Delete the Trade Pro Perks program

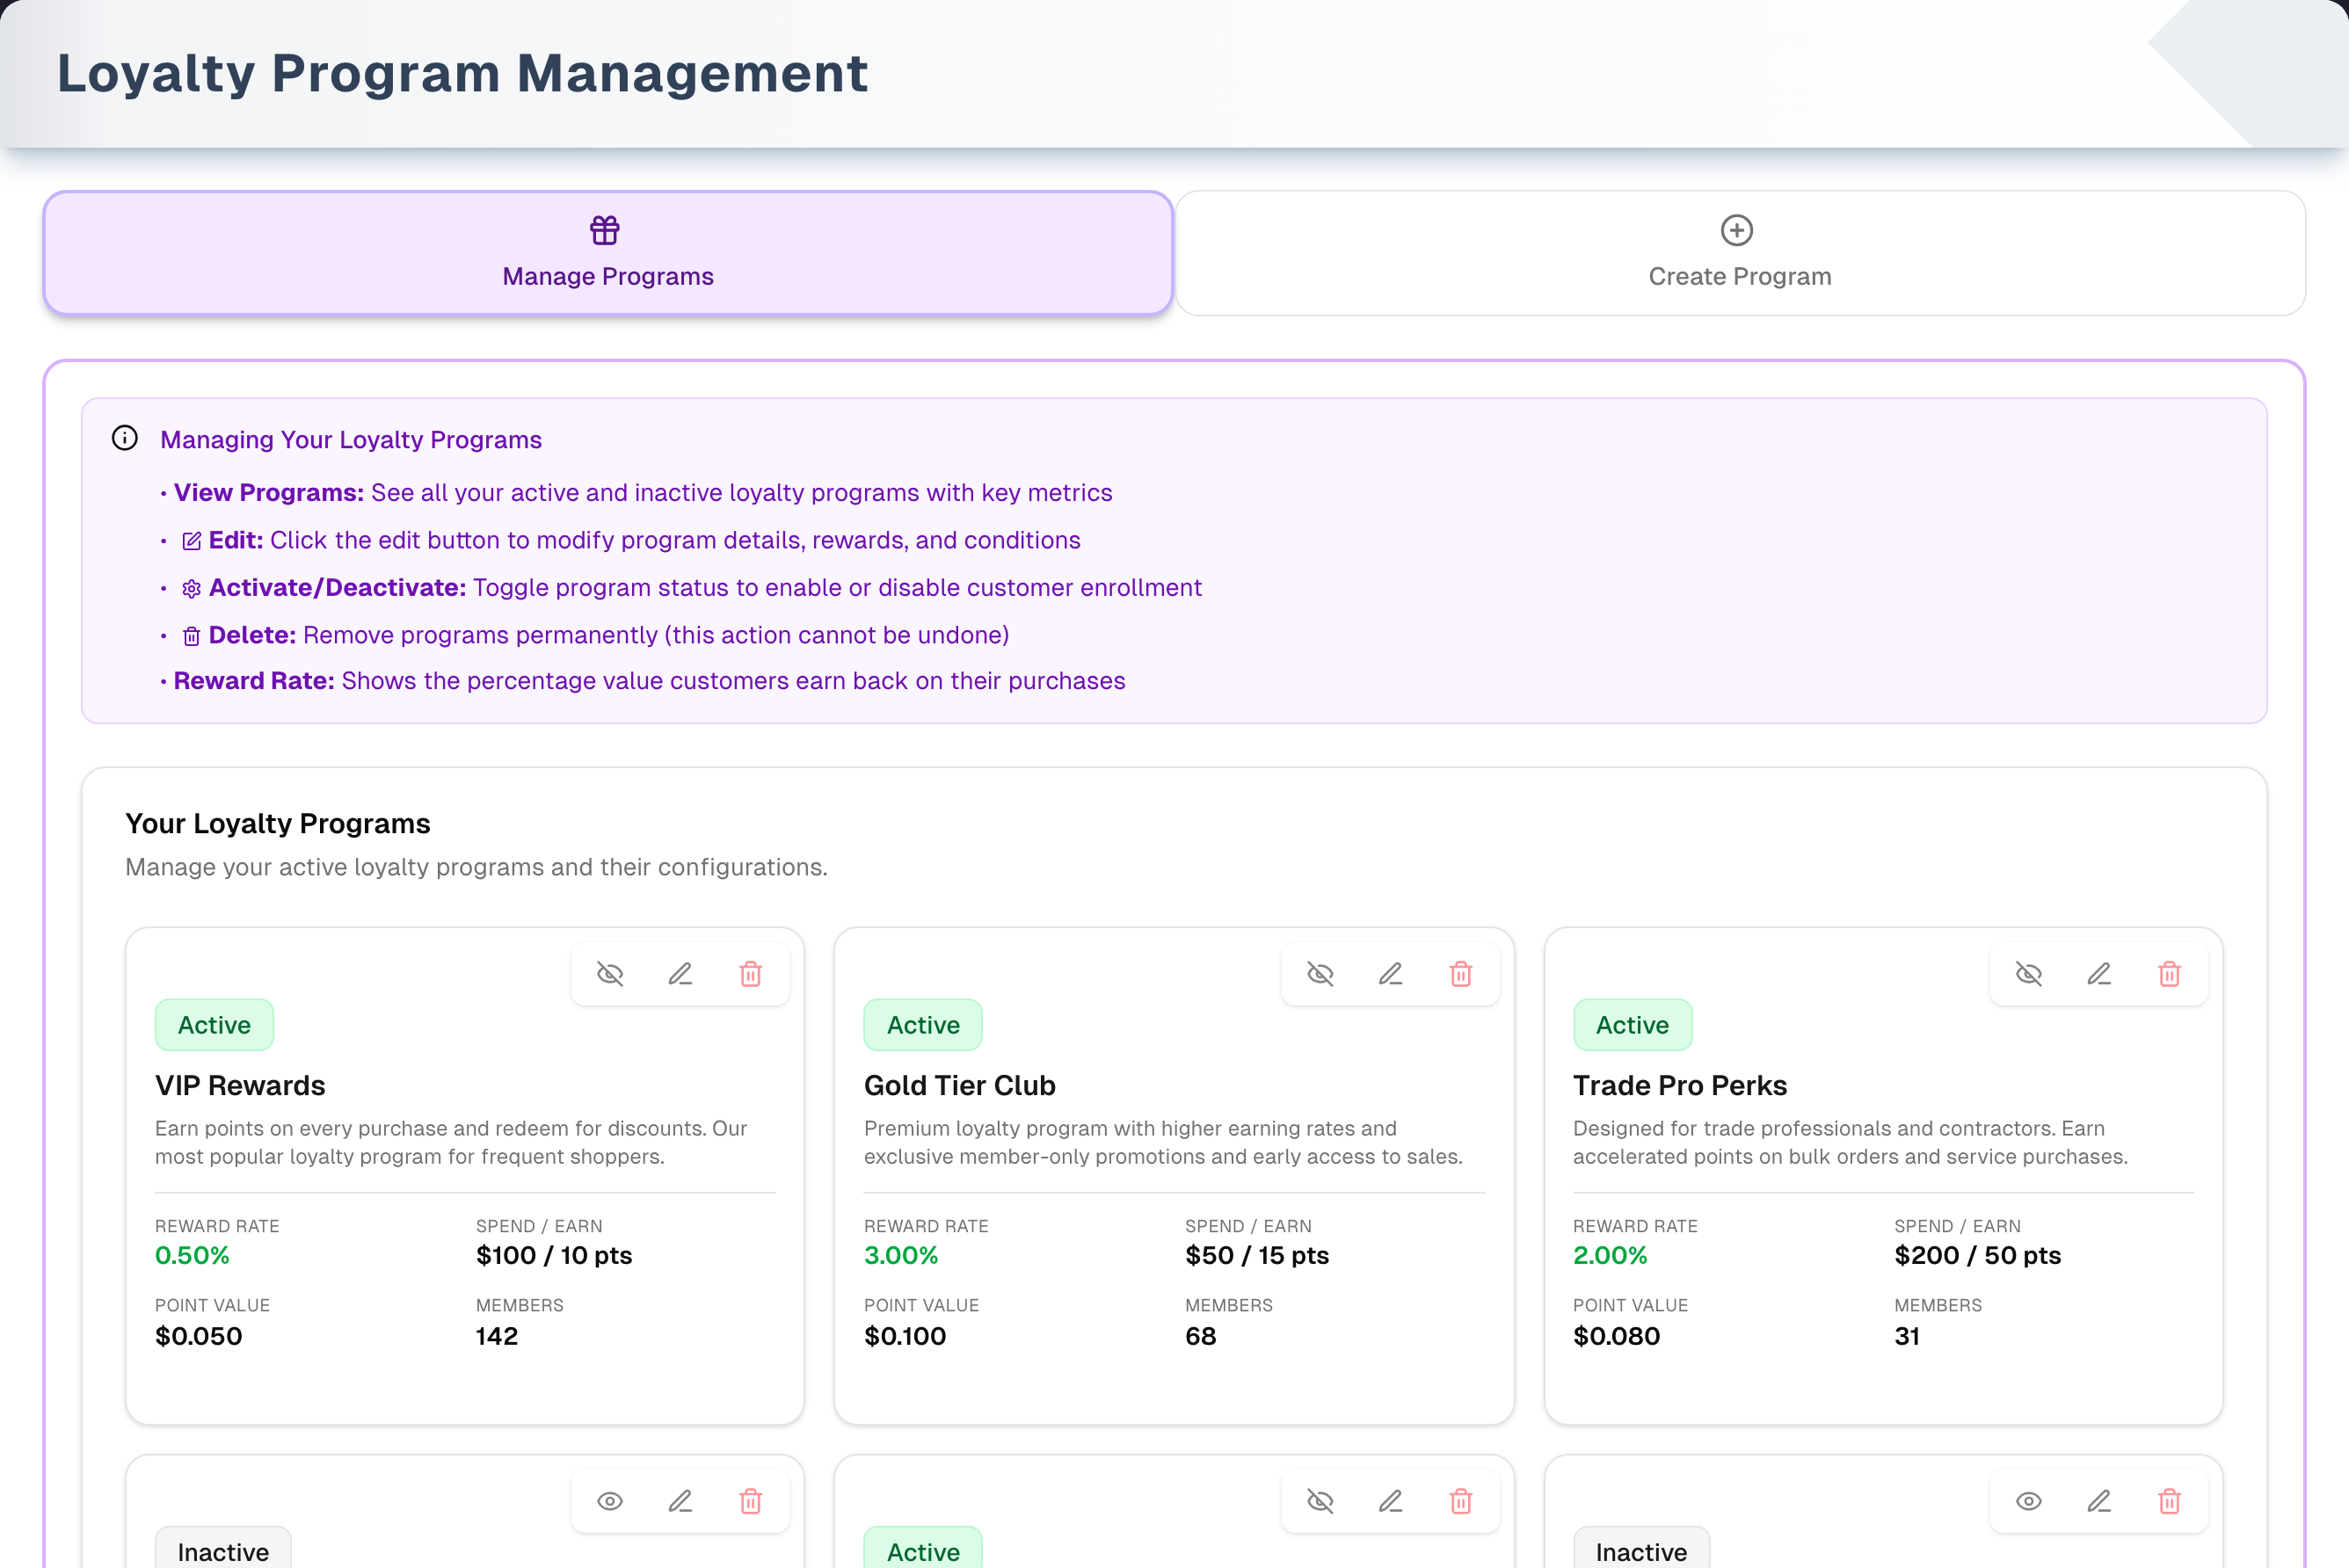tap(2169, 974)
